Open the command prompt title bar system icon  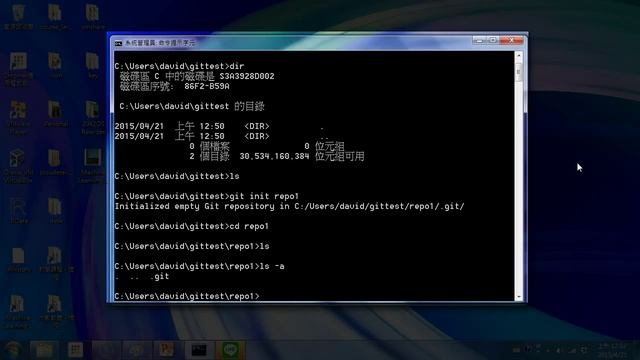click(118, 43)
